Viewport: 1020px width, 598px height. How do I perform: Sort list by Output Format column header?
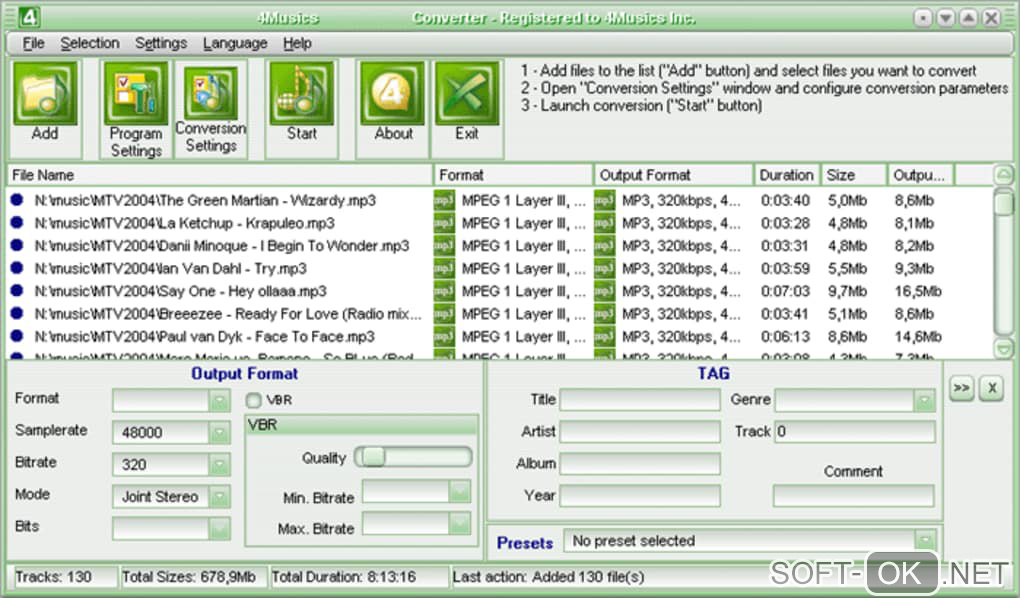pyautogui.click(x=673, y=175)
